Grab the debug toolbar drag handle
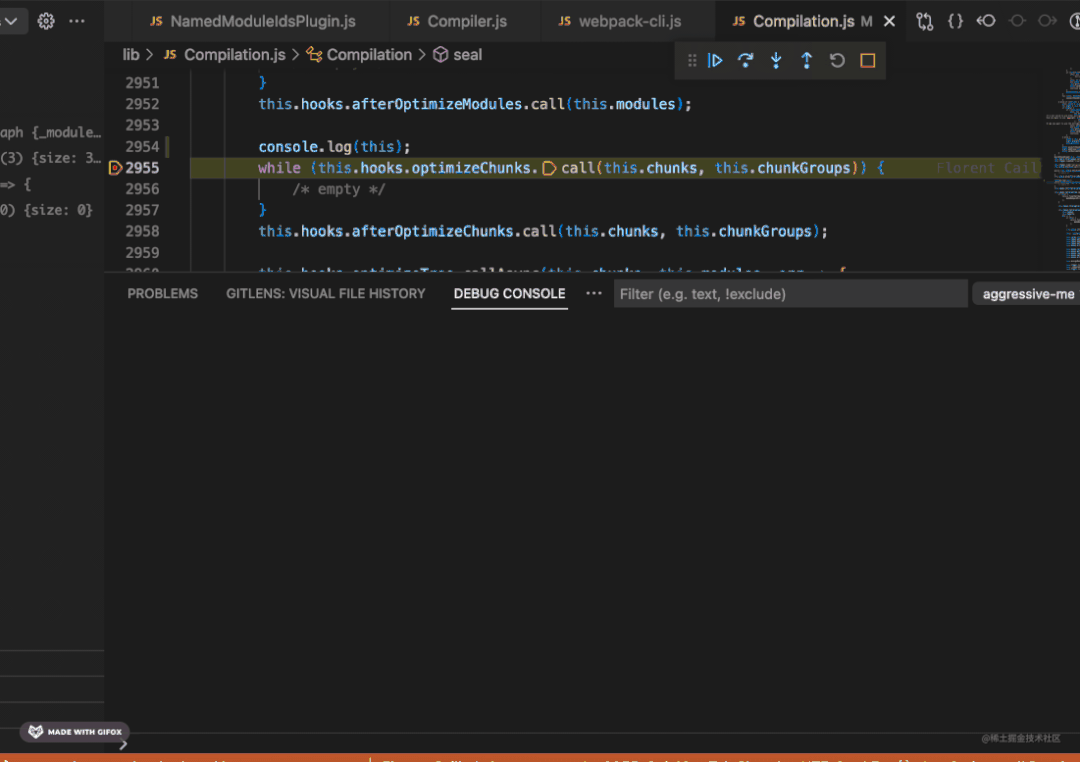 pos(692,61)
